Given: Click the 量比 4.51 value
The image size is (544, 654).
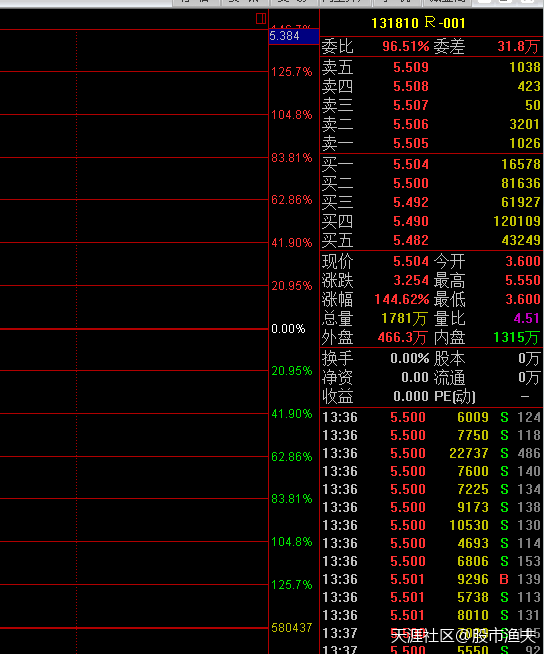Looking at the screenshot, I should (527, 319).
